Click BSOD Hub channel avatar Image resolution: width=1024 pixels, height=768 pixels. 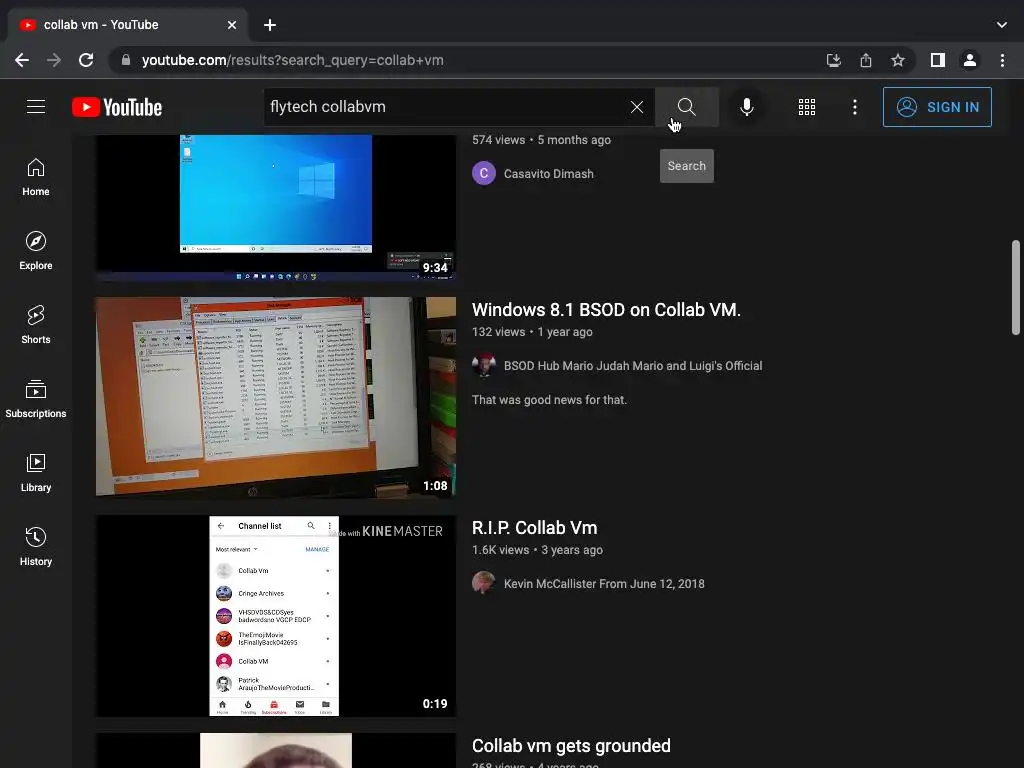[484, 366]
